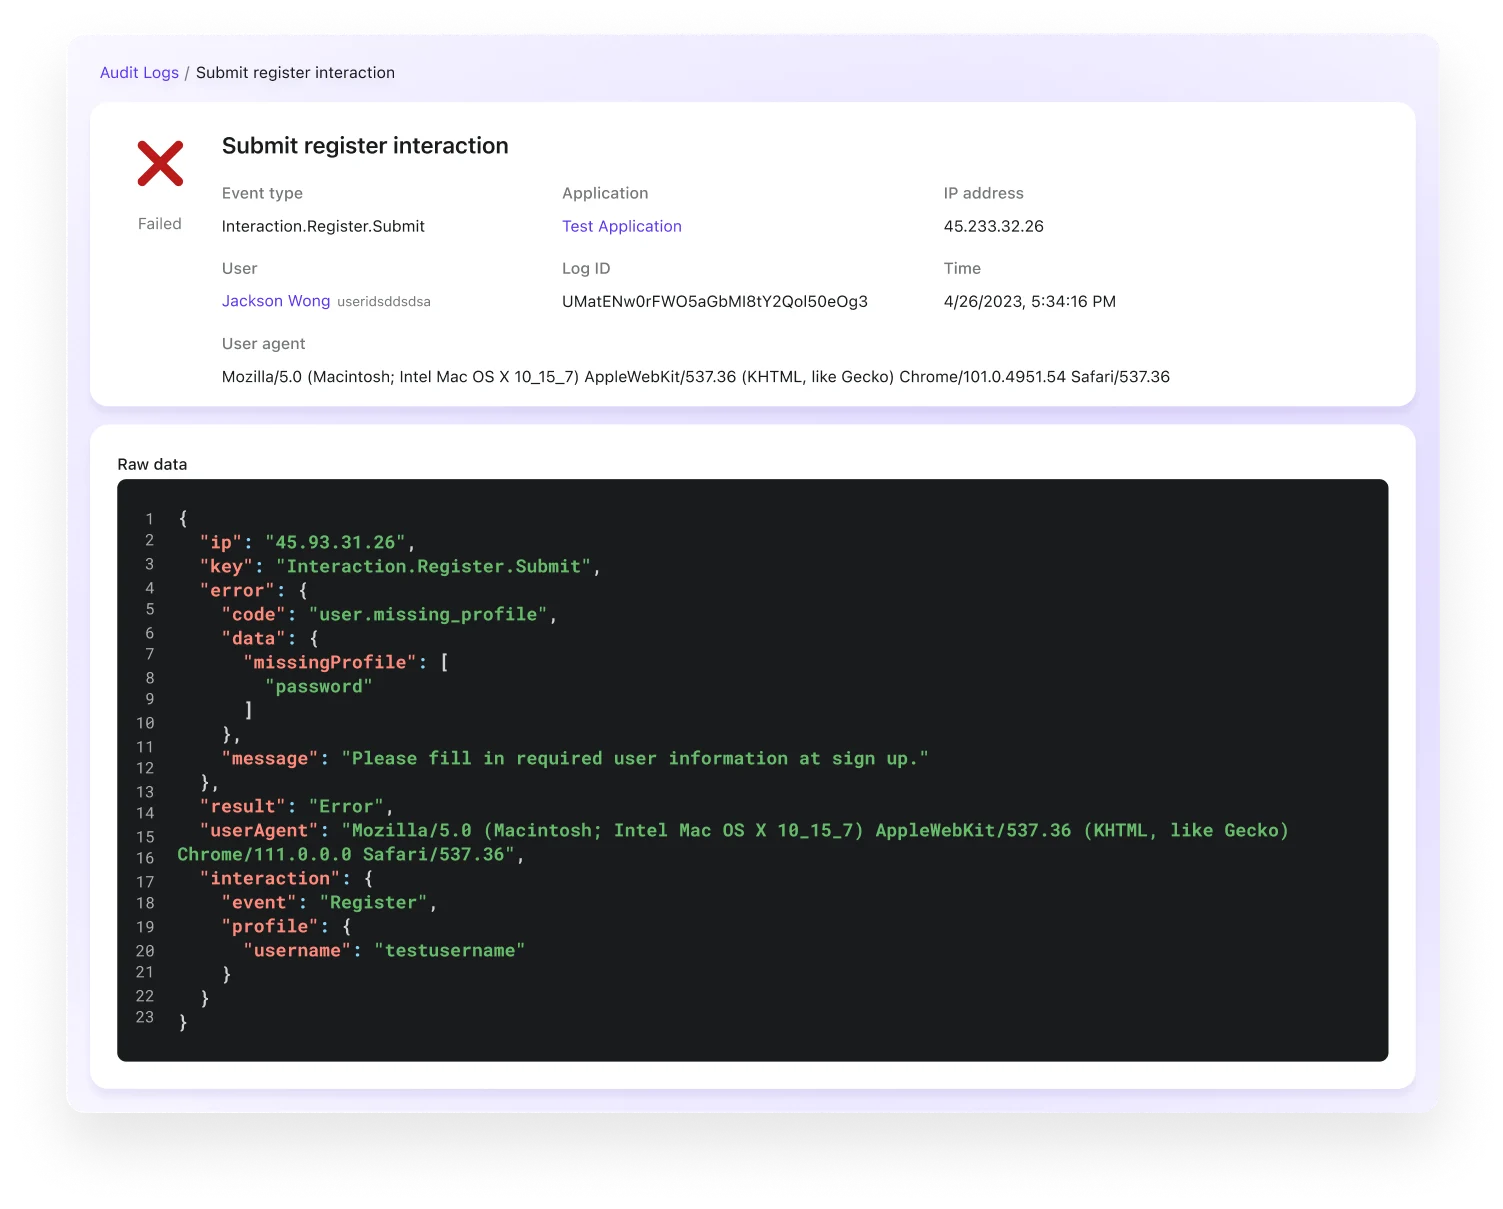Click the 'Submit register interaction' page heading
1503x1209 pixels.
pos(365,146)
